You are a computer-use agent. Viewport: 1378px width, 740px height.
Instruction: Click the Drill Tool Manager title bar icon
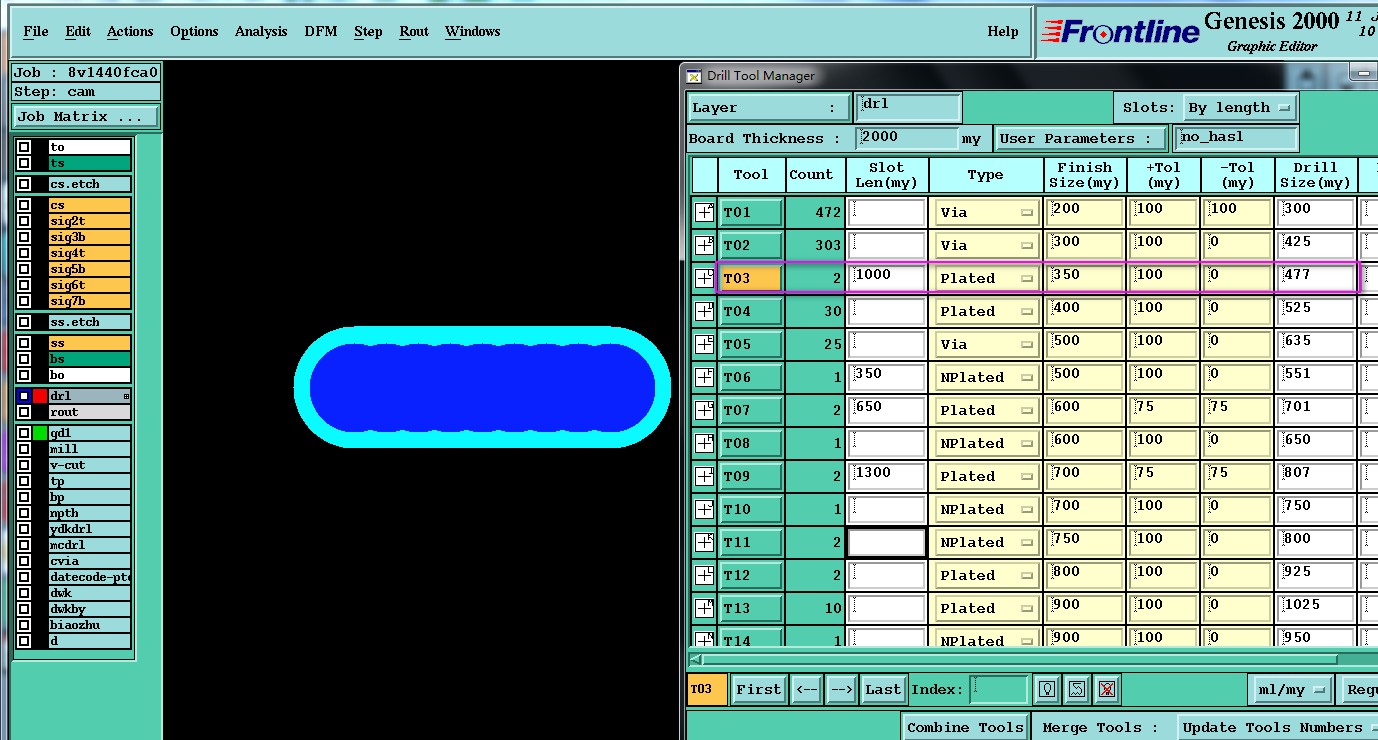pyautogui.click(x=694, y=76)
